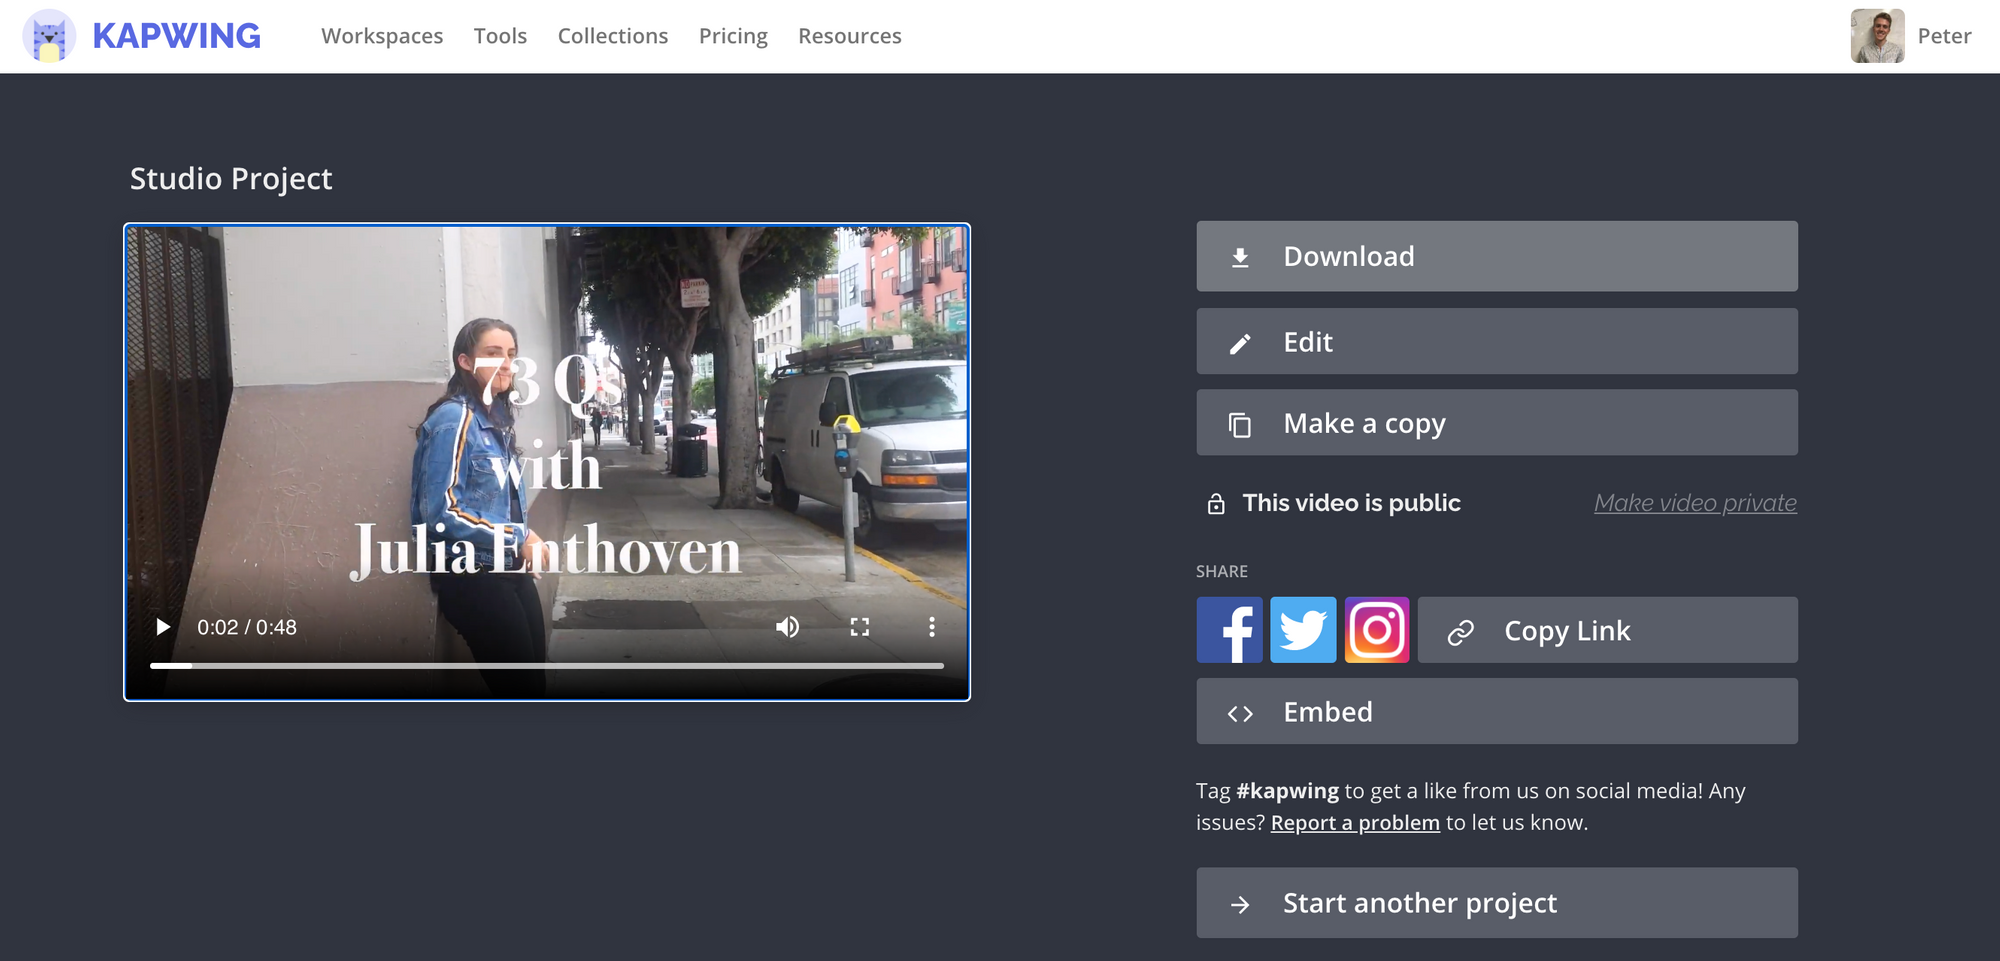The image size is (2000, 961).
Task: Mute the video volume
Action: point(788,627)
